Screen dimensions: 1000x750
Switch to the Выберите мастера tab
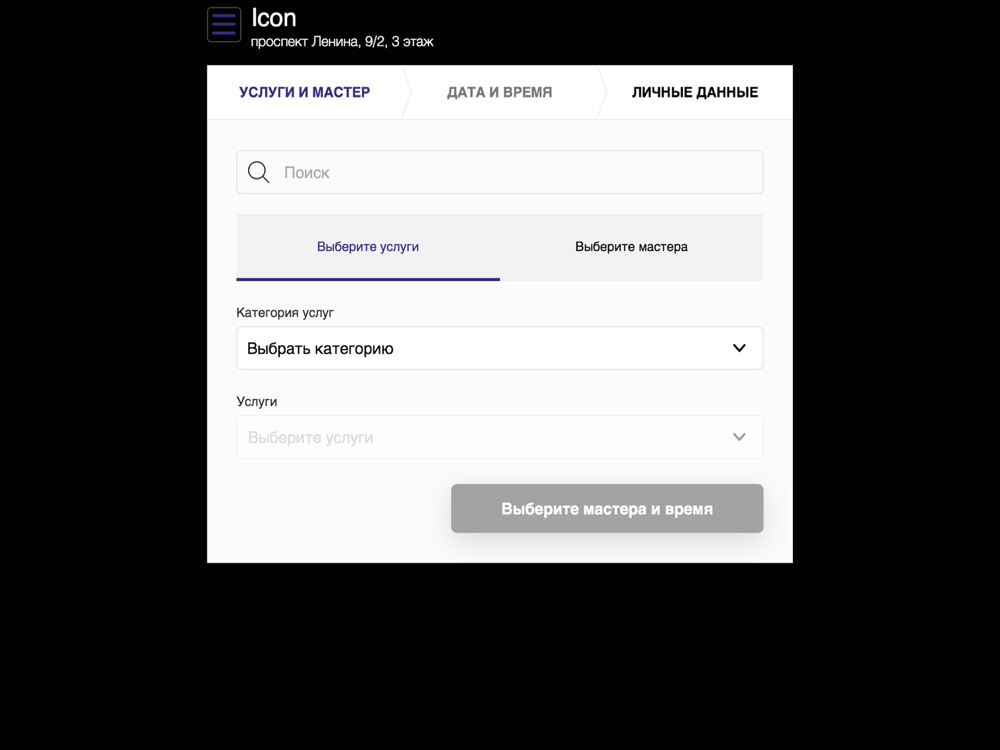(x=631, y=247)
